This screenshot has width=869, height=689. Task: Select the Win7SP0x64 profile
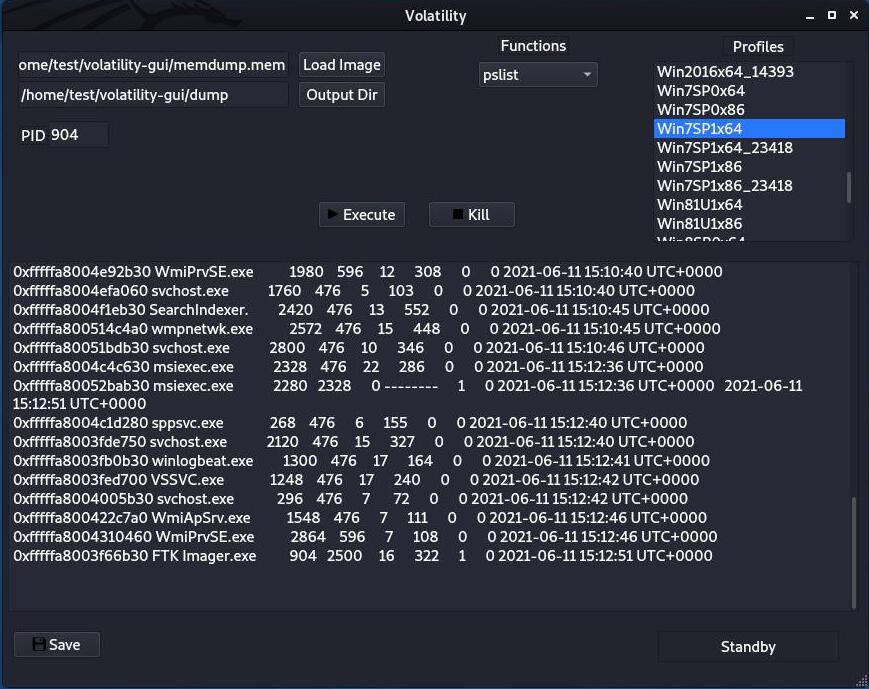(x=749, y=90)
